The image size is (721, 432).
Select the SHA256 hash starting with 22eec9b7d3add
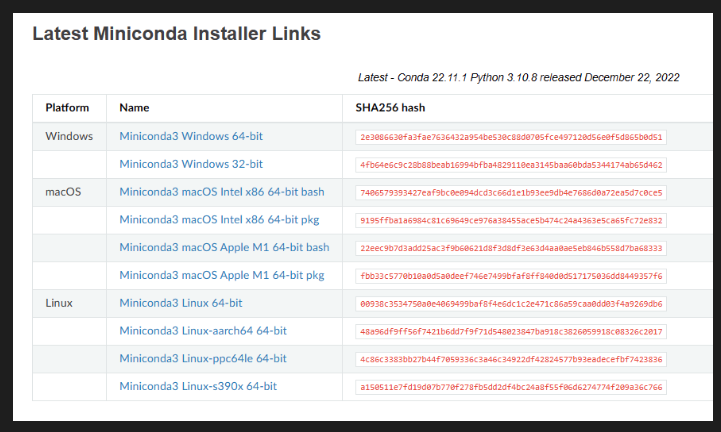point(511,248)
